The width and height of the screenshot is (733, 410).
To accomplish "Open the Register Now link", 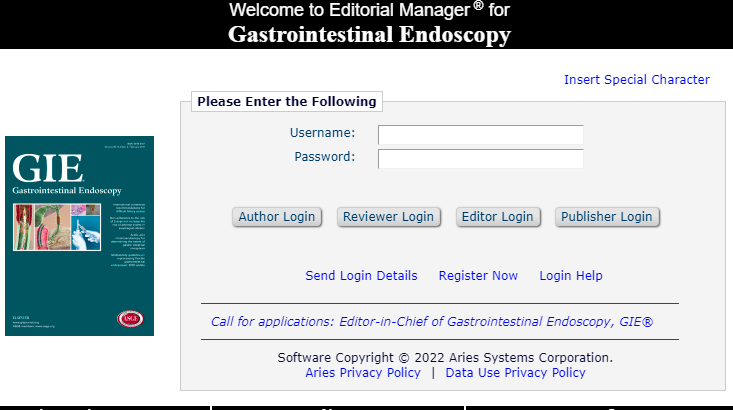I will coord(478,276).
